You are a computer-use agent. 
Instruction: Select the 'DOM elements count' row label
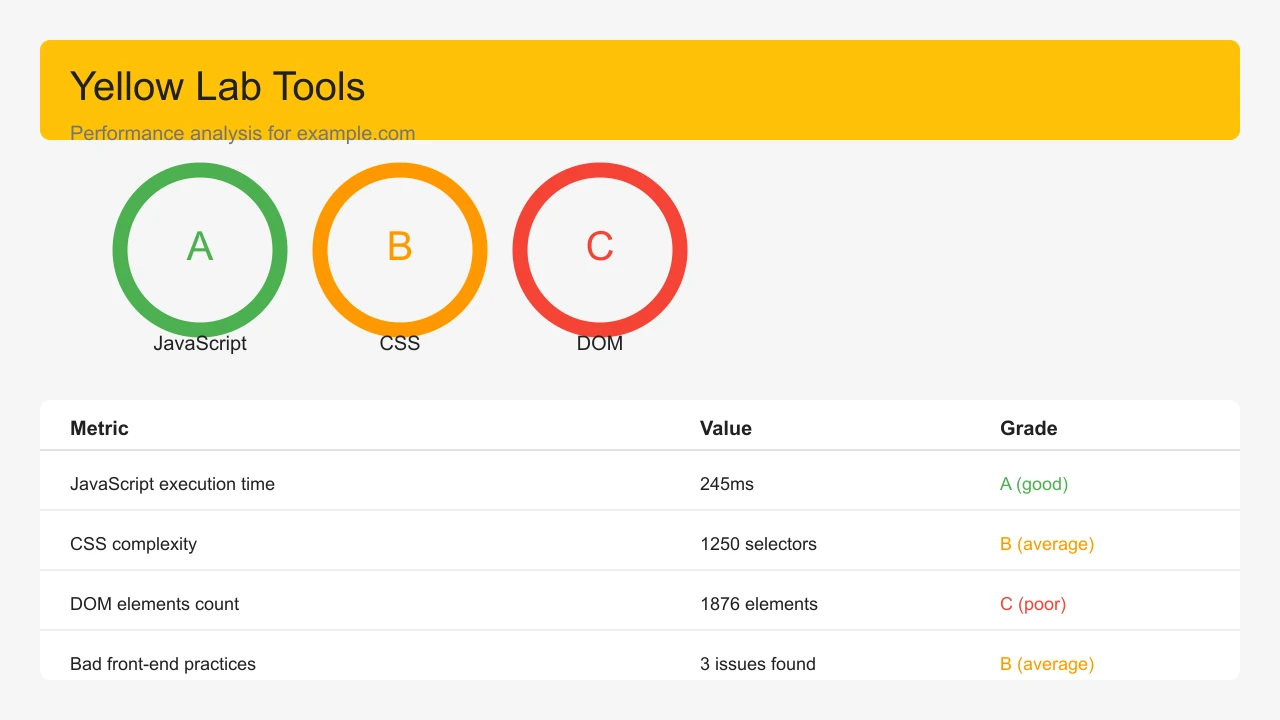coord(155,604)
